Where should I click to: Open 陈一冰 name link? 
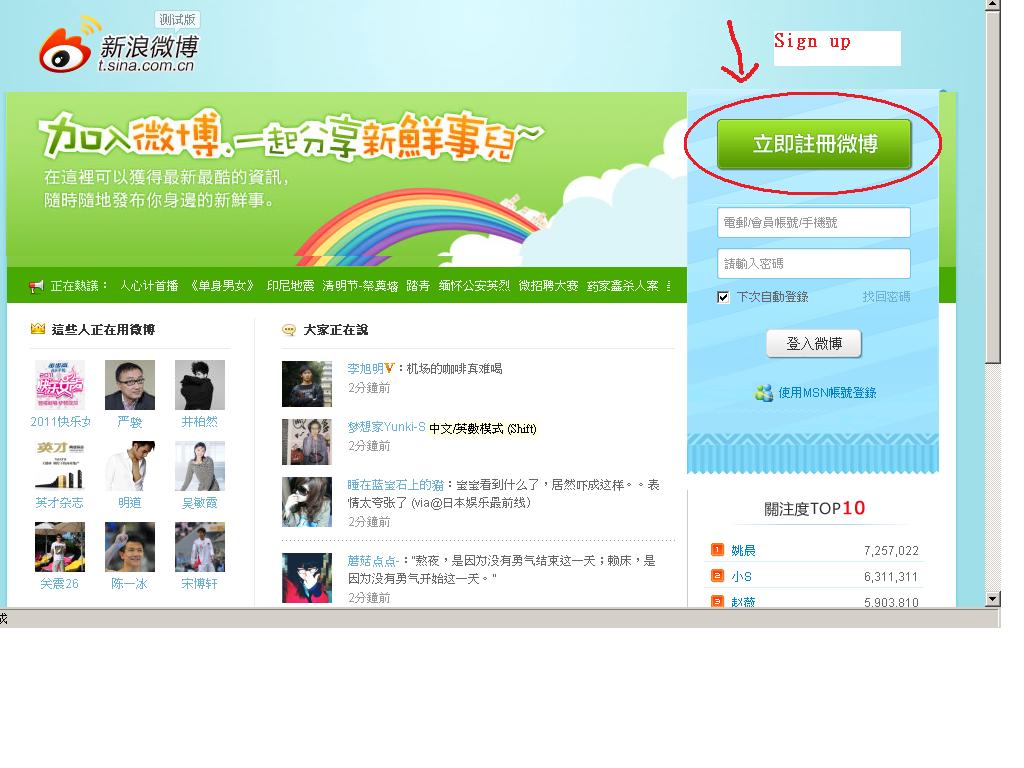click(129, 584)
